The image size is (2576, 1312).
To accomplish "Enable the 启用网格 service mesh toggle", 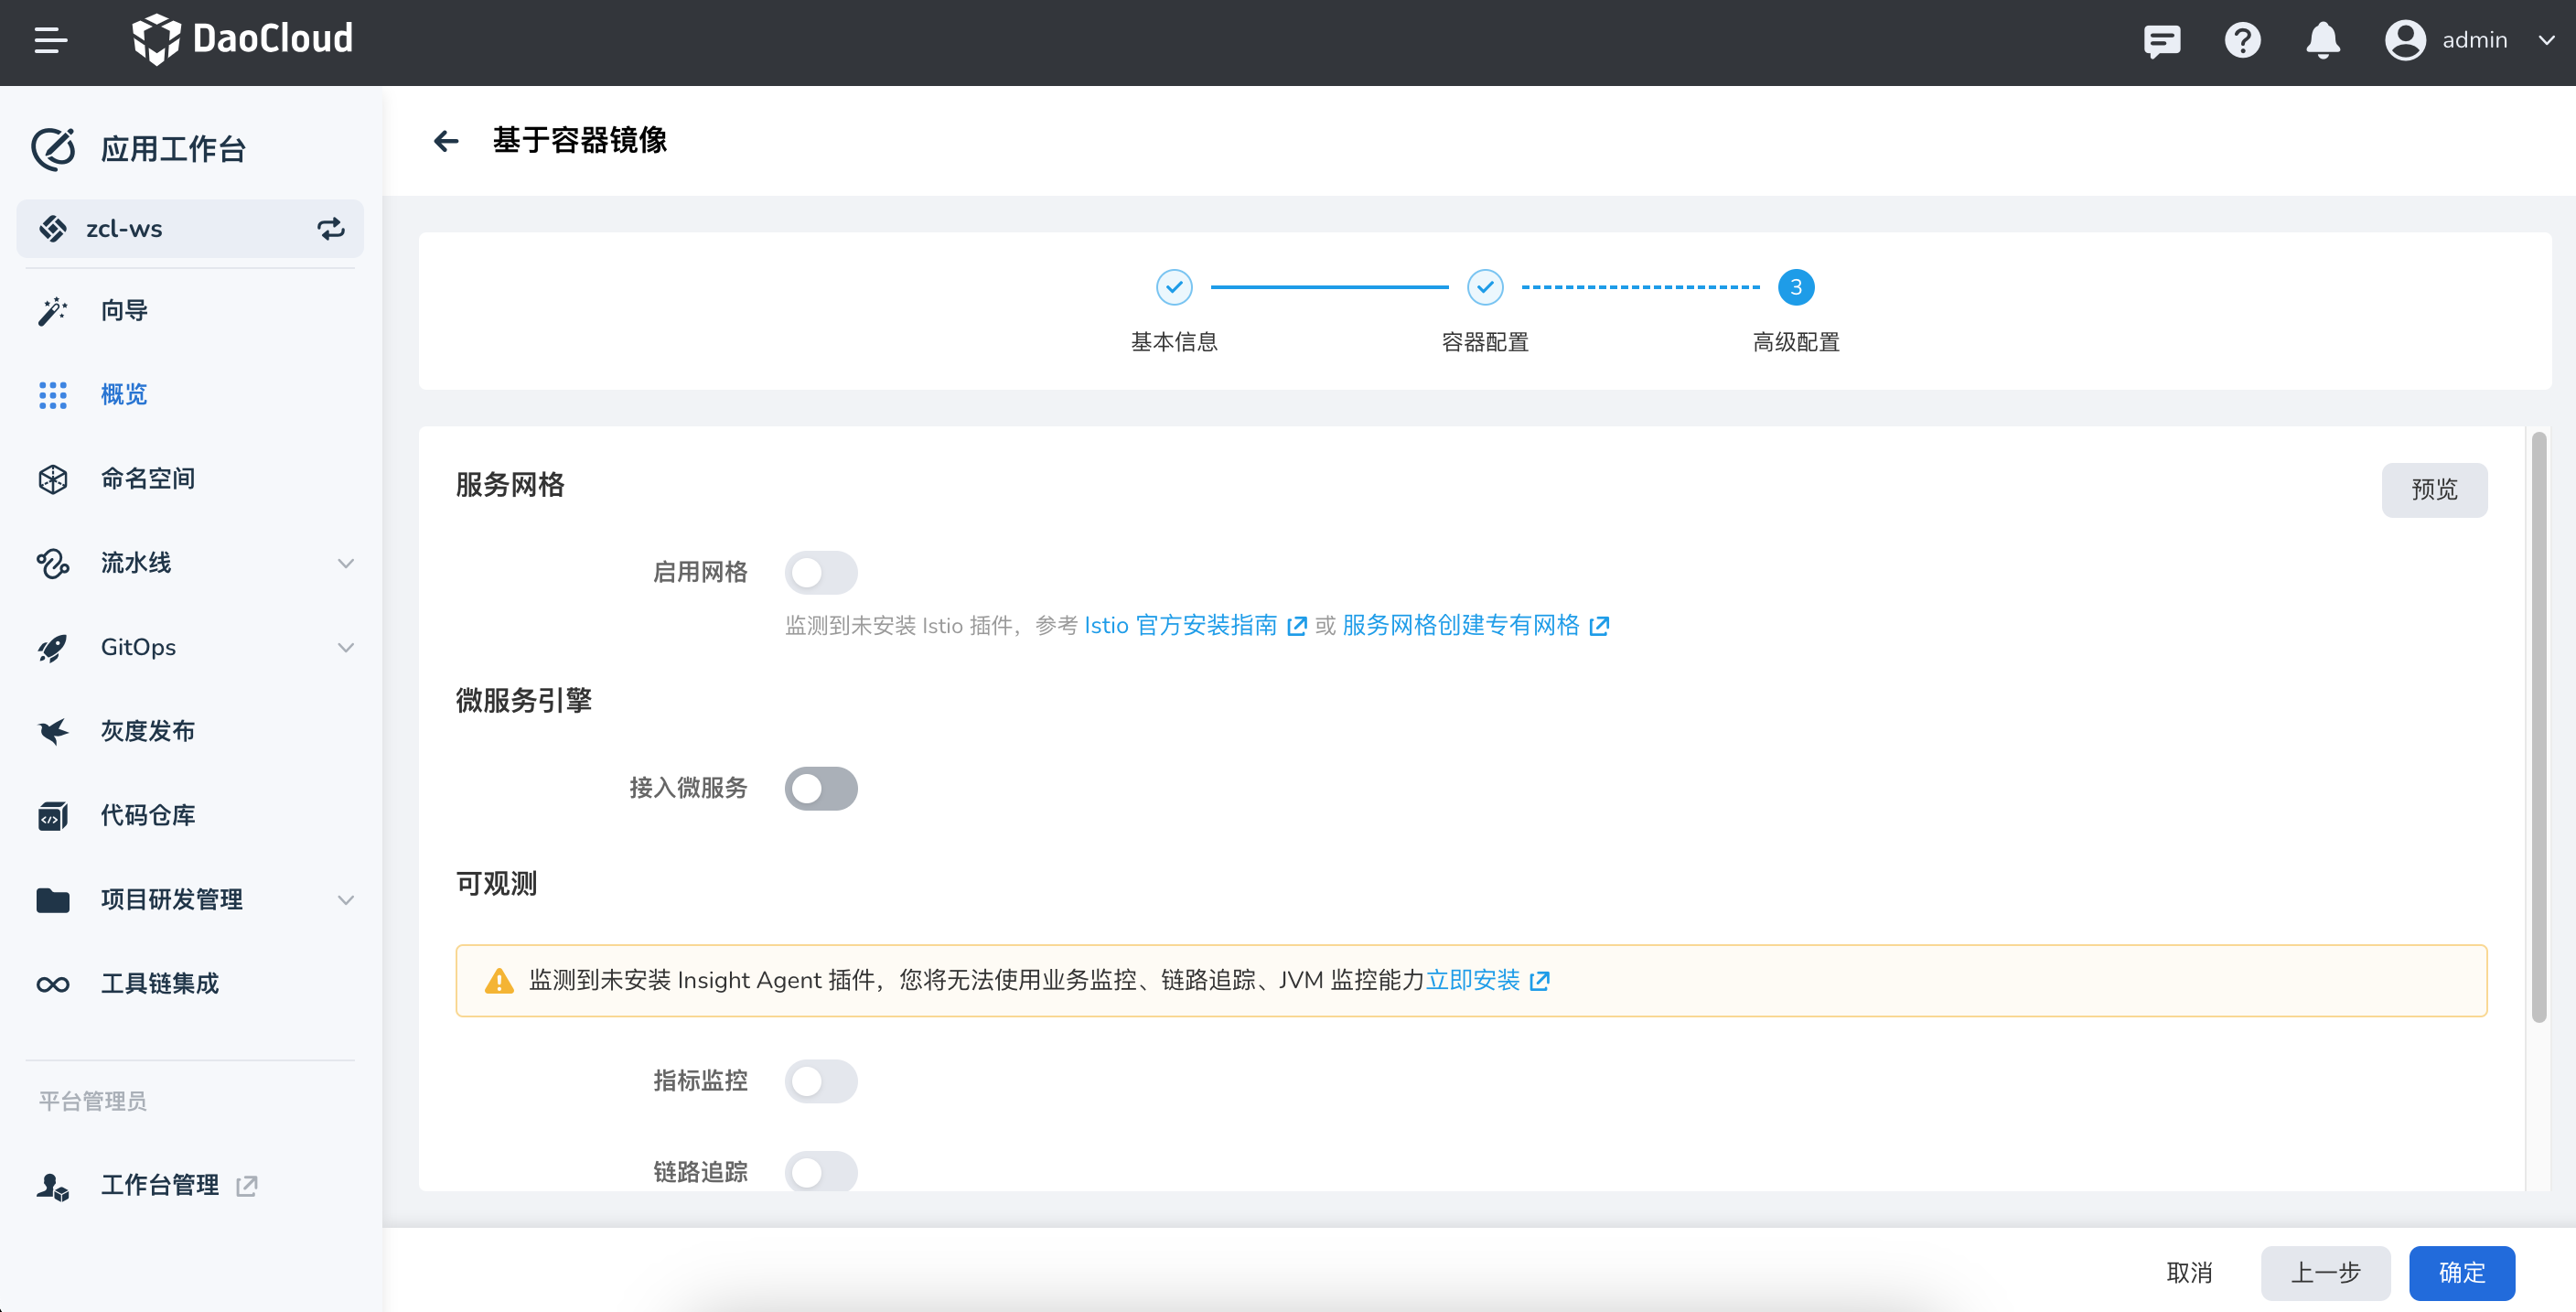I will tap(821, 572).
